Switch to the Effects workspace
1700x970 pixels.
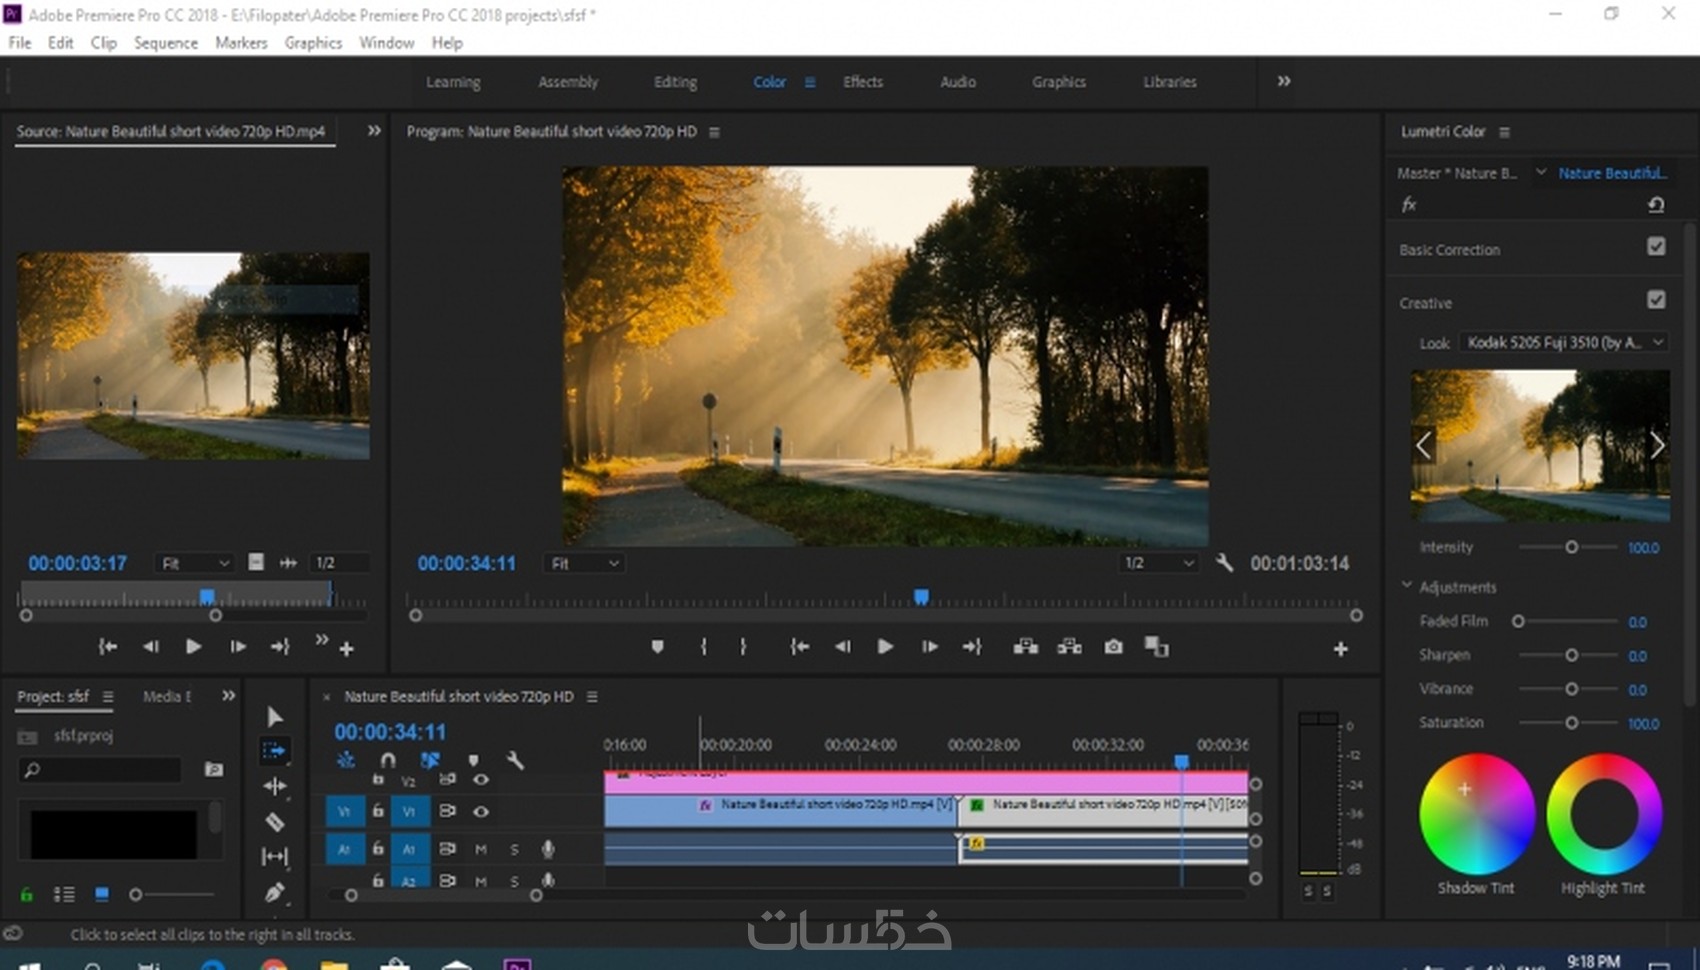[x=862, y=82]
